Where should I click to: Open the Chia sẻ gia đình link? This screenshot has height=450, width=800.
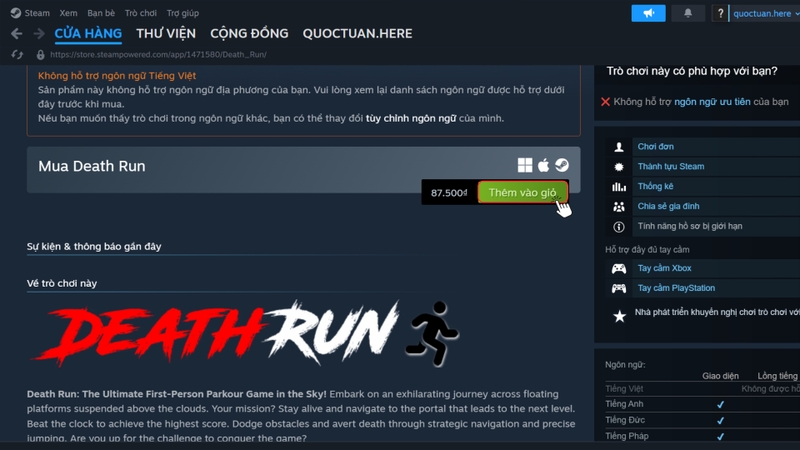tap(668, 206)
